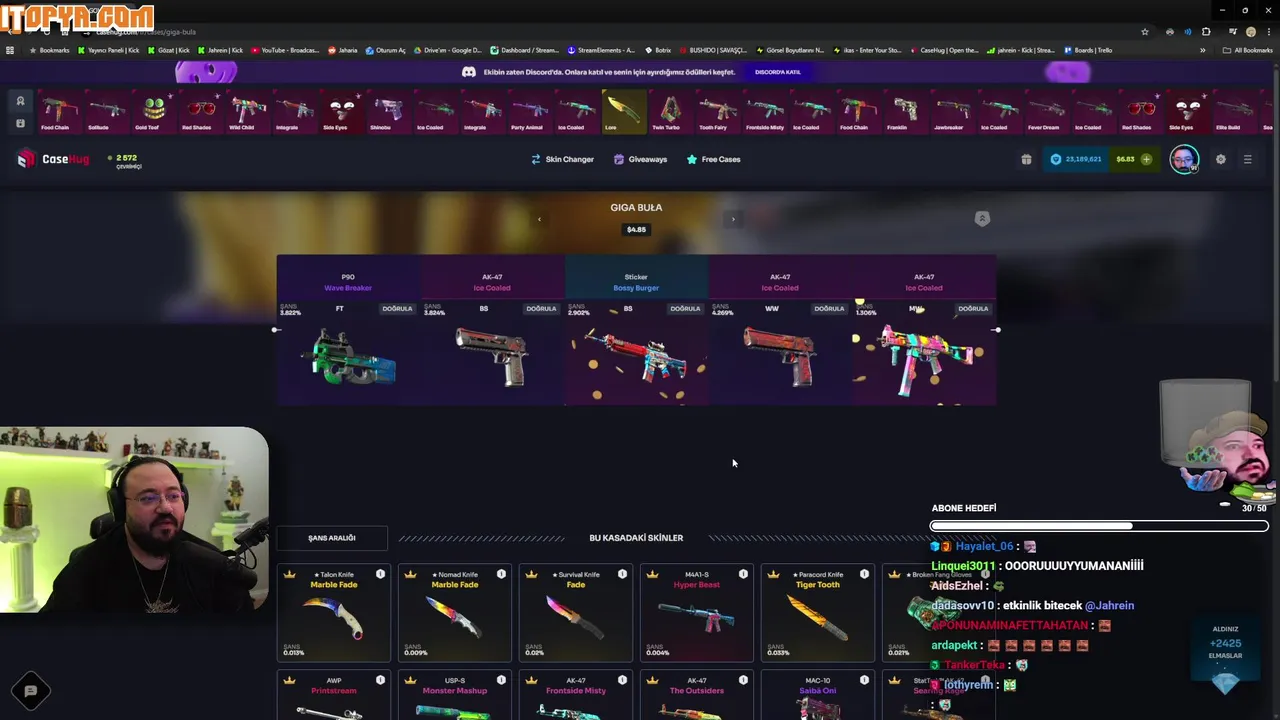Go to the next case arrow

pyautogui.click(x=733, y=219)
